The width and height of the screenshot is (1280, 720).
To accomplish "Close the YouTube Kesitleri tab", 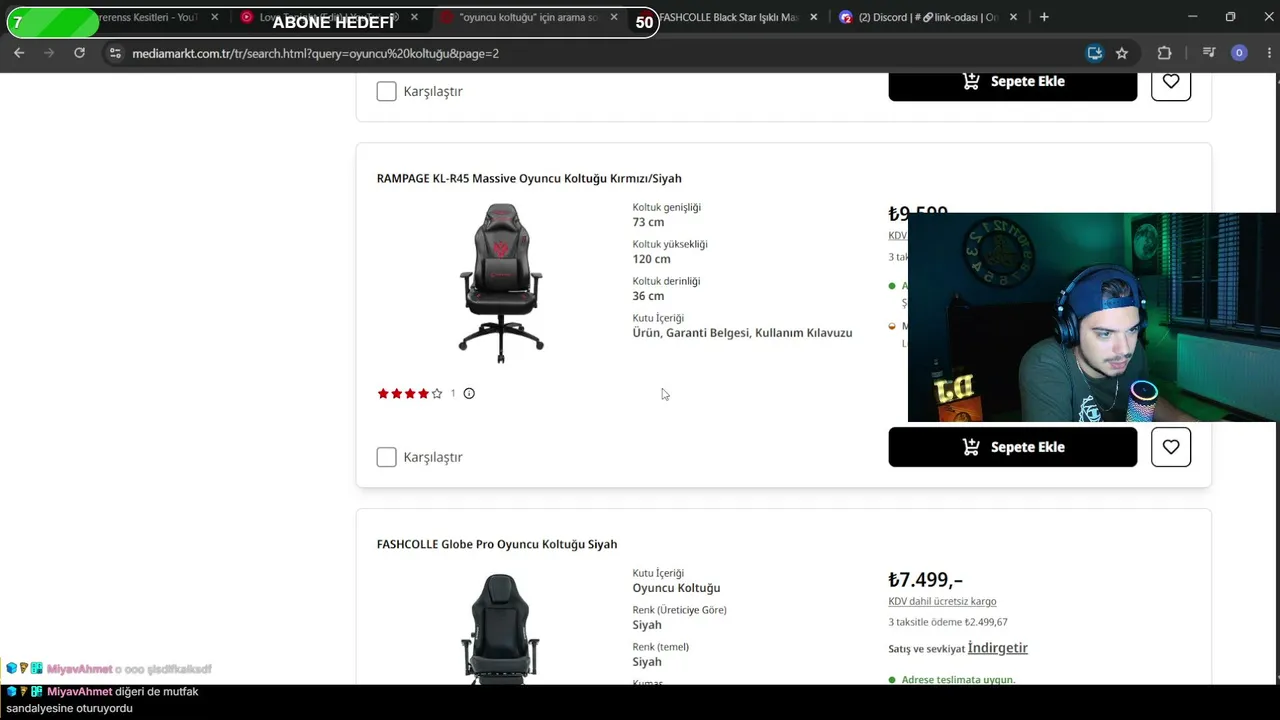I will 214,17.
